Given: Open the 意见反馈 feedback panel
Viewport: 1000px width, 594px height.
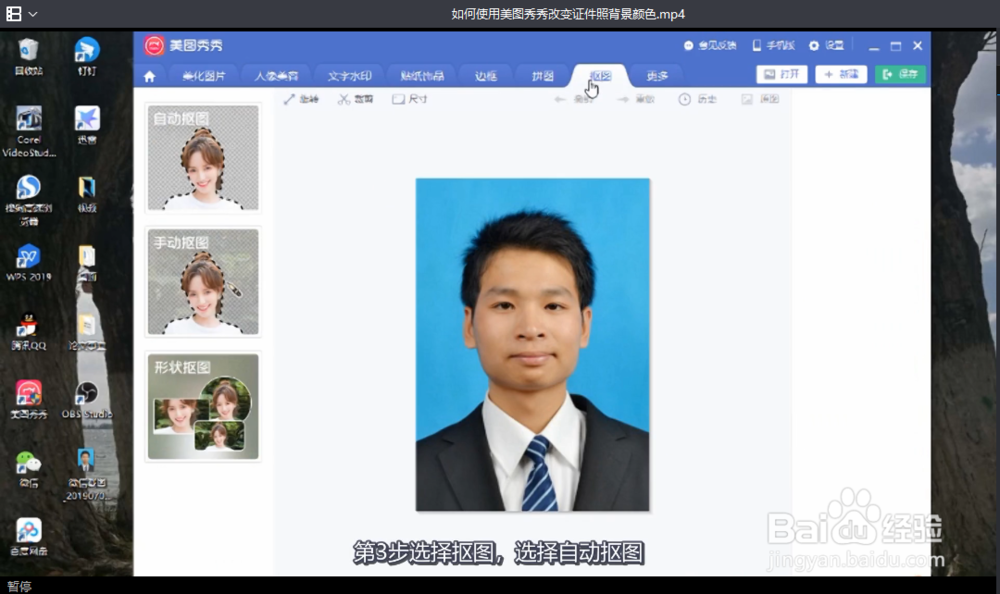Looking at the screenshot, I should click(x=712, y=45).
